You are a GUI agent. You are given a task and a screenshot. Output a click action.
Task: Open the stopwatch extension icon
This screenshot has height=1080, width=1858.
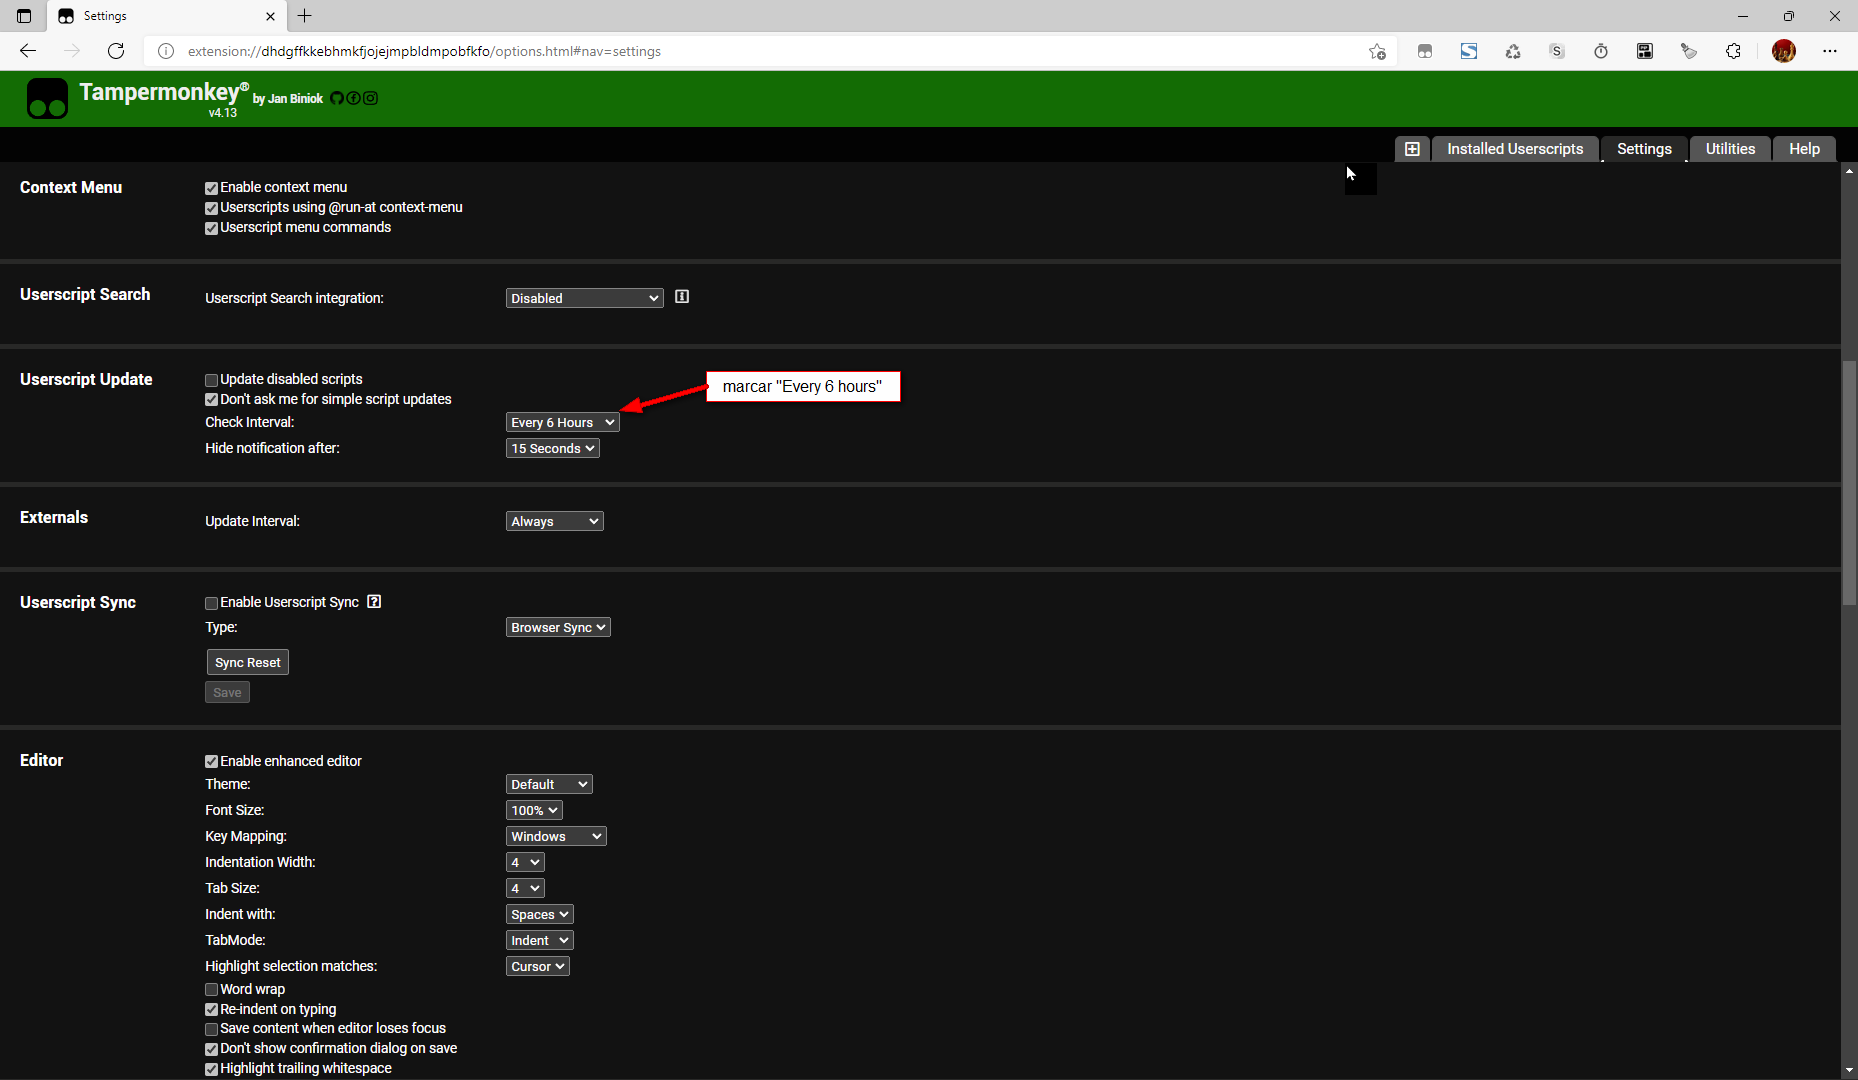[x=1601, y=51]
